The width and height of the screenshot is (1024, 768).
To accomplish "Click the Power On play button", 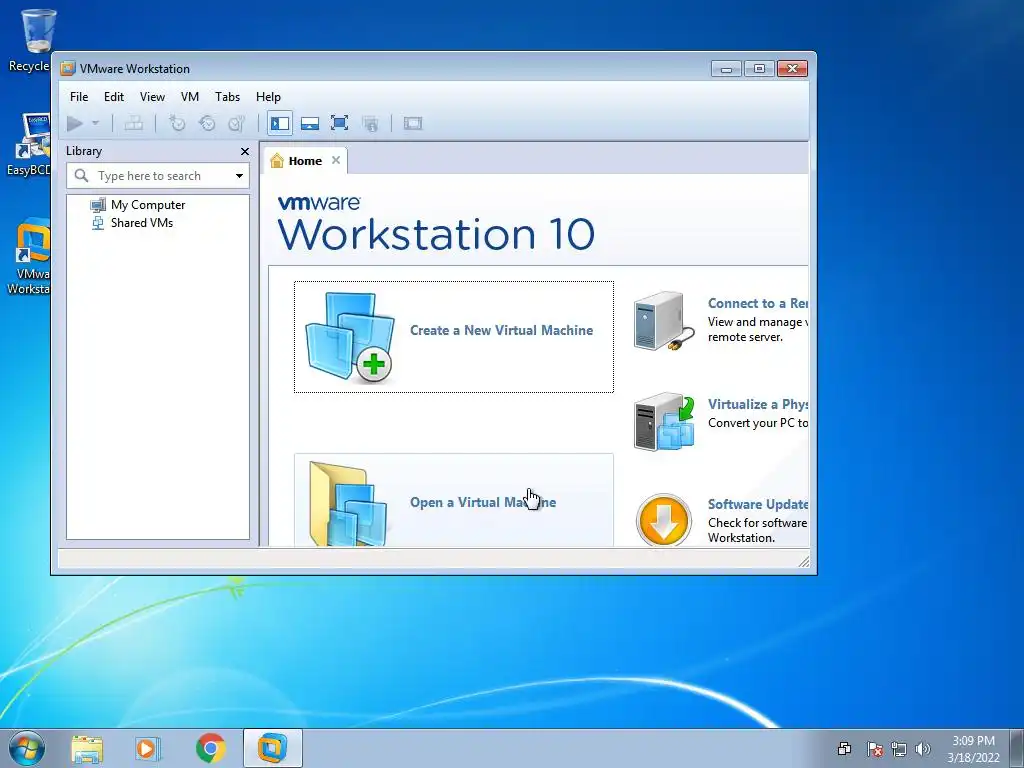I will coord(75,123).
